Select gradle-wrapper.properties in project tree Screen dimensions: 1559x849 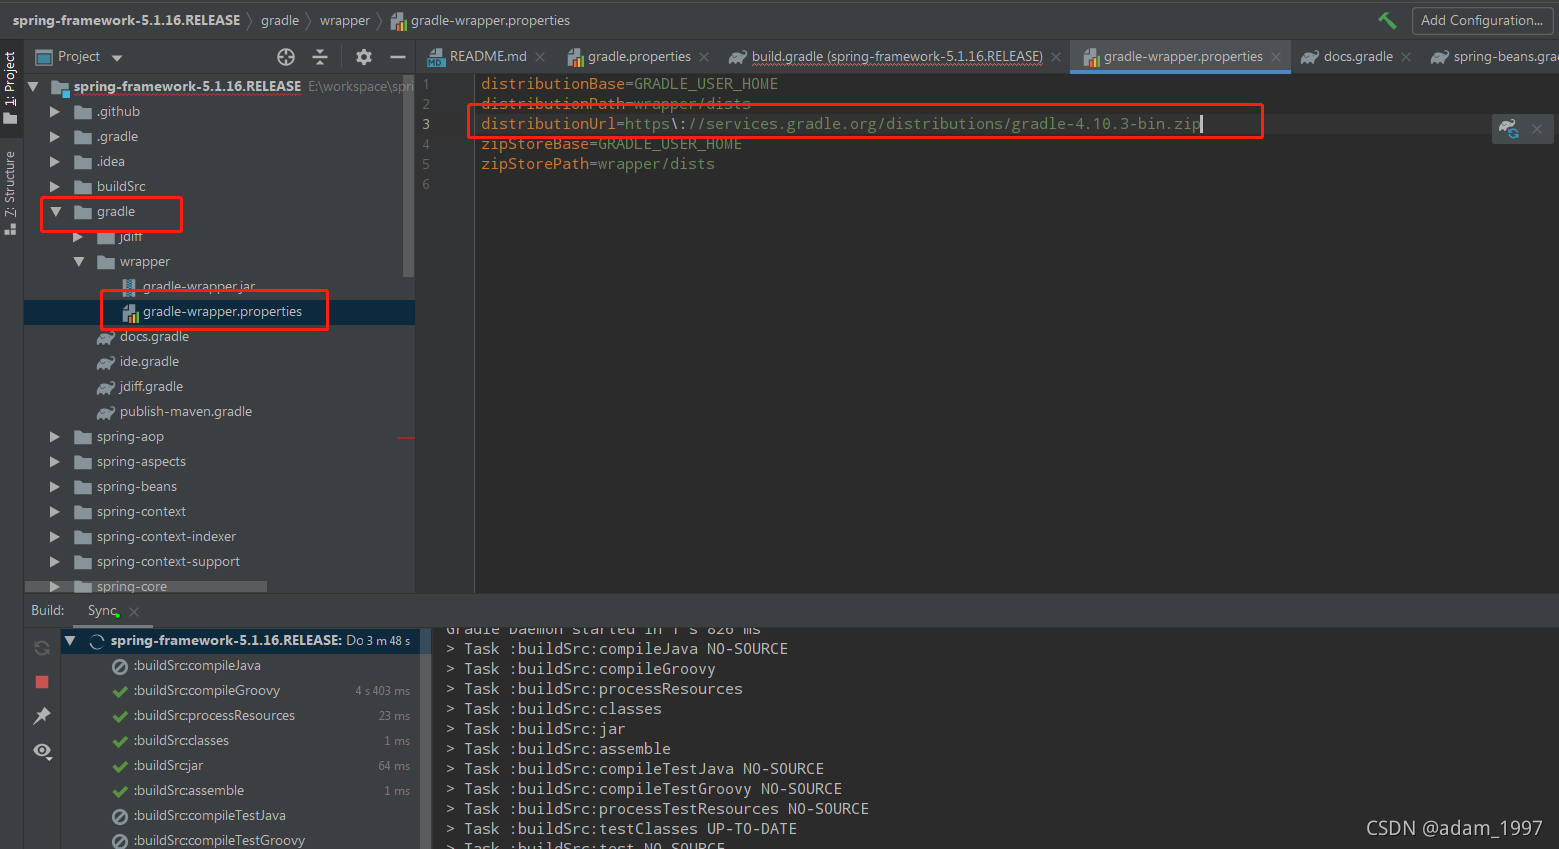(219, 312)
